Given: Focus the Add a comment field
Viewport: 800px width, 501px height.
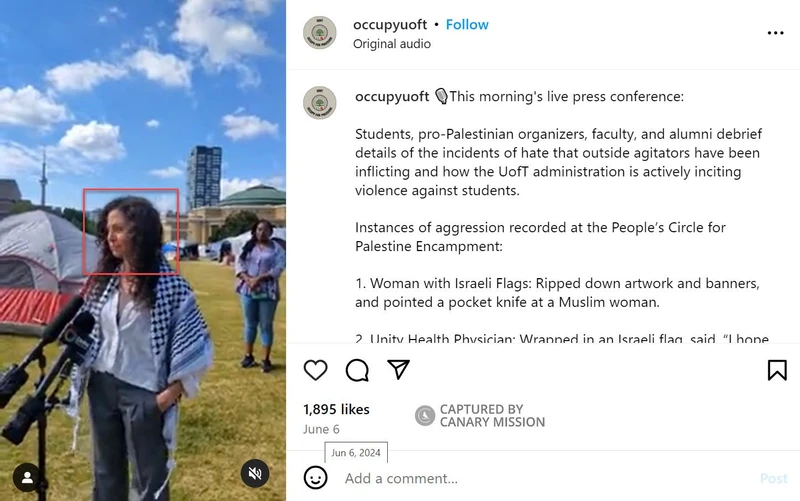Looking at the screenshot, I should pos(546,478).
